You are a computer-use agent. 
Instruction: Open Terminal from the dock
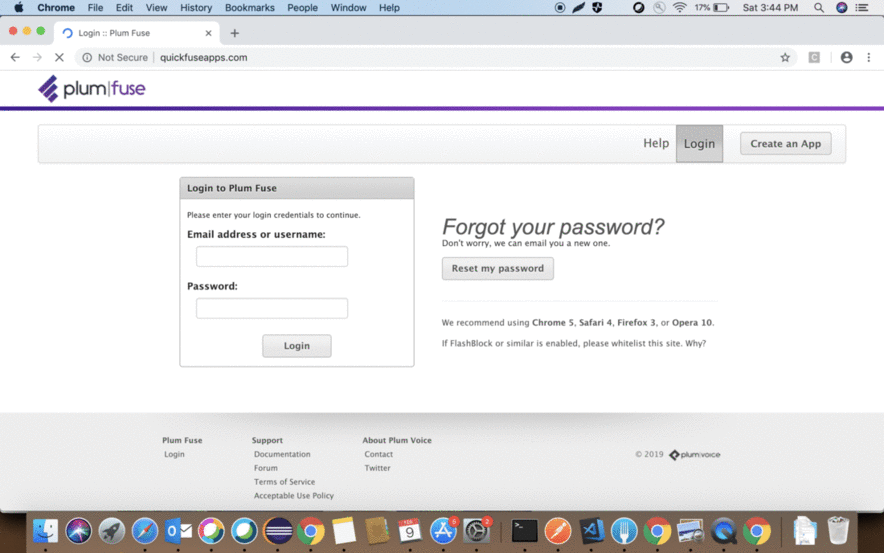(525, 530)
